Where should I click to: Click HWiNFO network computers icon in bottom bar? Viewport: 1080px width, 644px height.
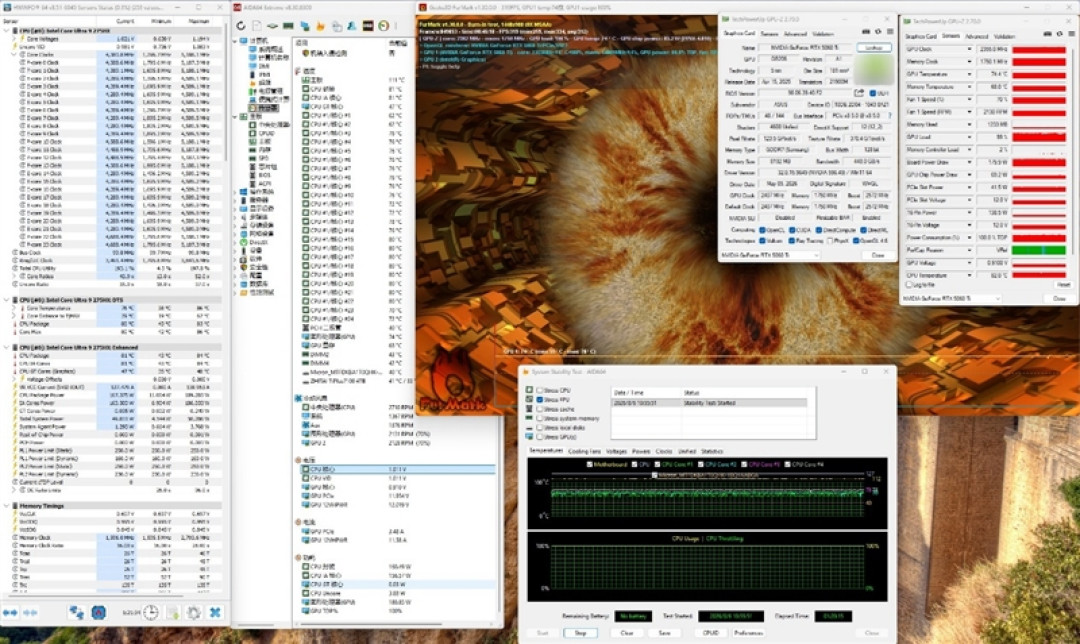point(76,612)
